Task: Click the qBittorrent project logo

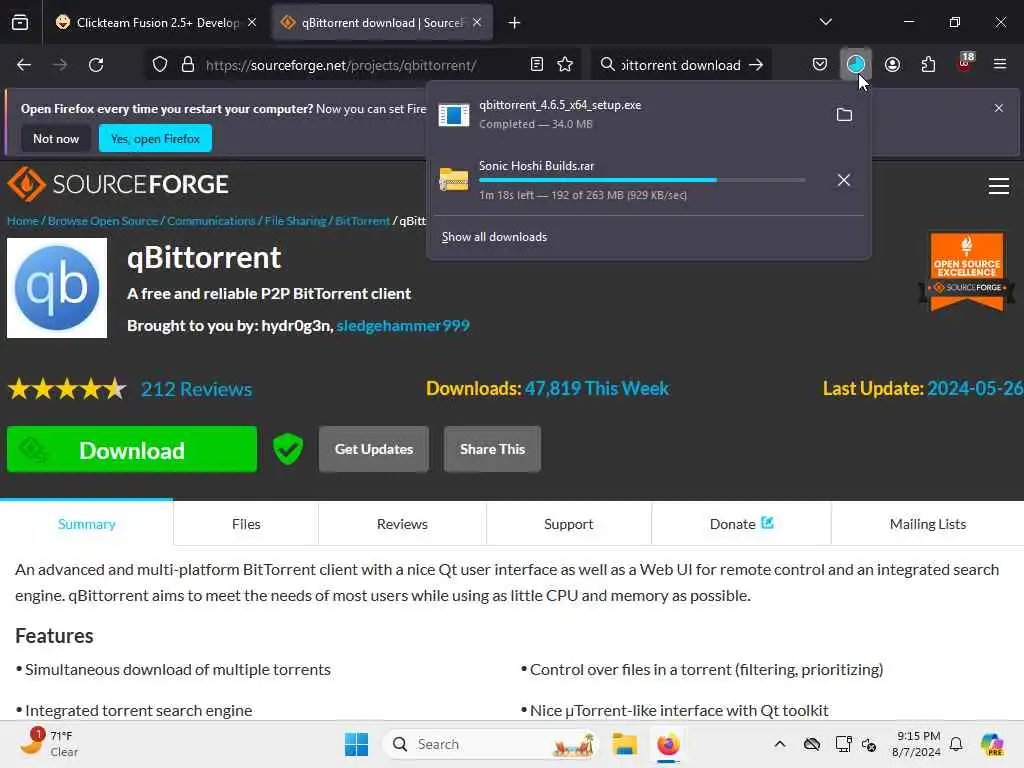Action: tap(57, 288)
